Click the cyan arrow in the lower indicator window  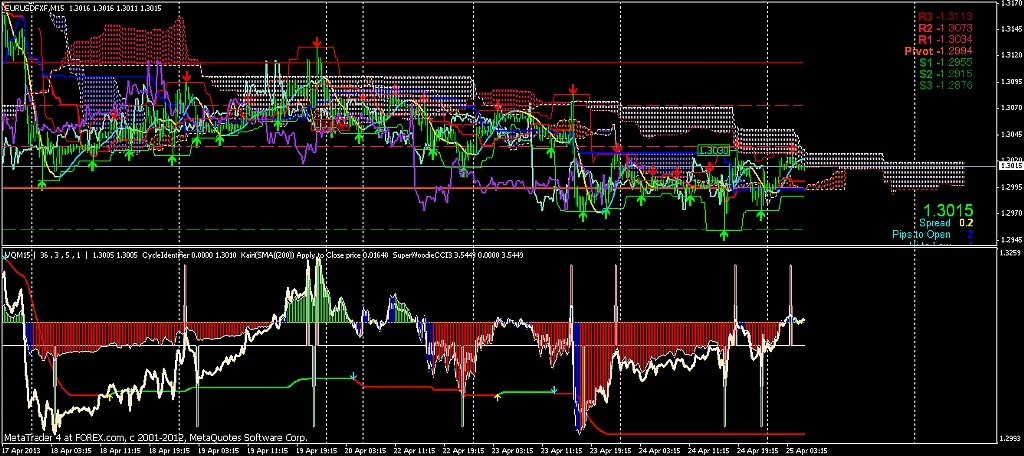pyautogui.click(x=353, y=377)
